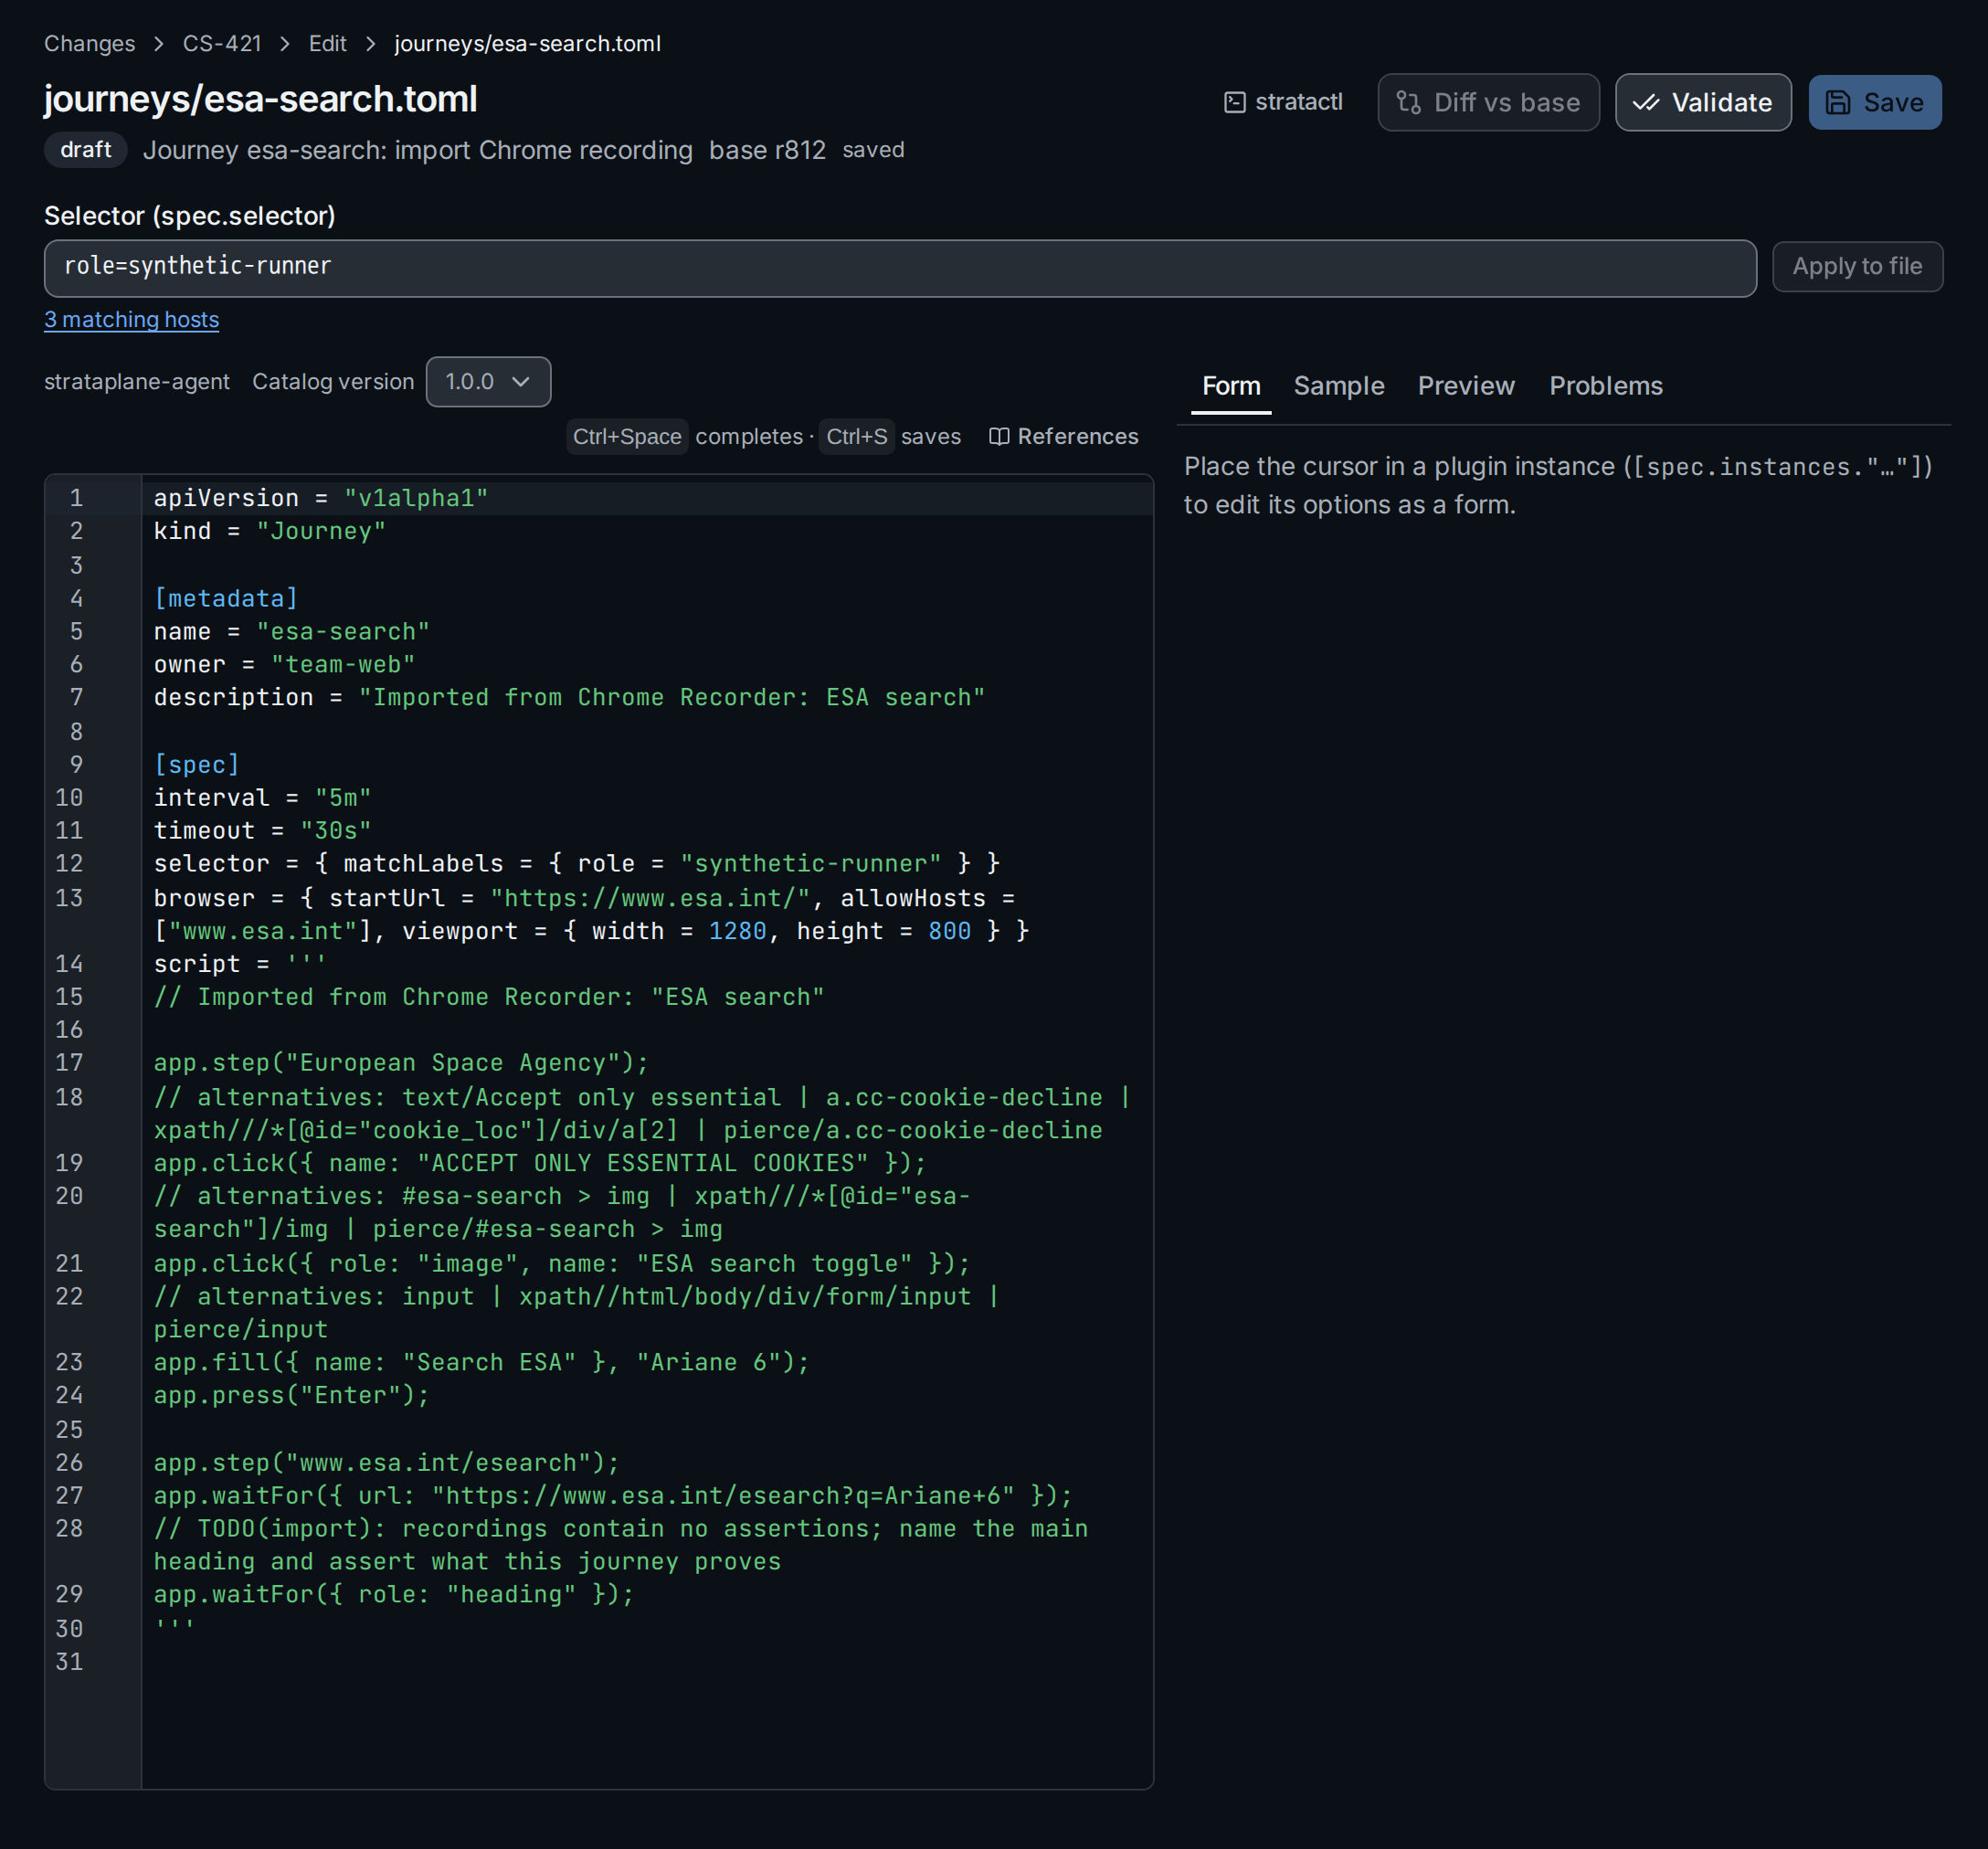Open the Preview tab
Image resolution: width=1988 pixels, height=1849 pixels.
1465,386
